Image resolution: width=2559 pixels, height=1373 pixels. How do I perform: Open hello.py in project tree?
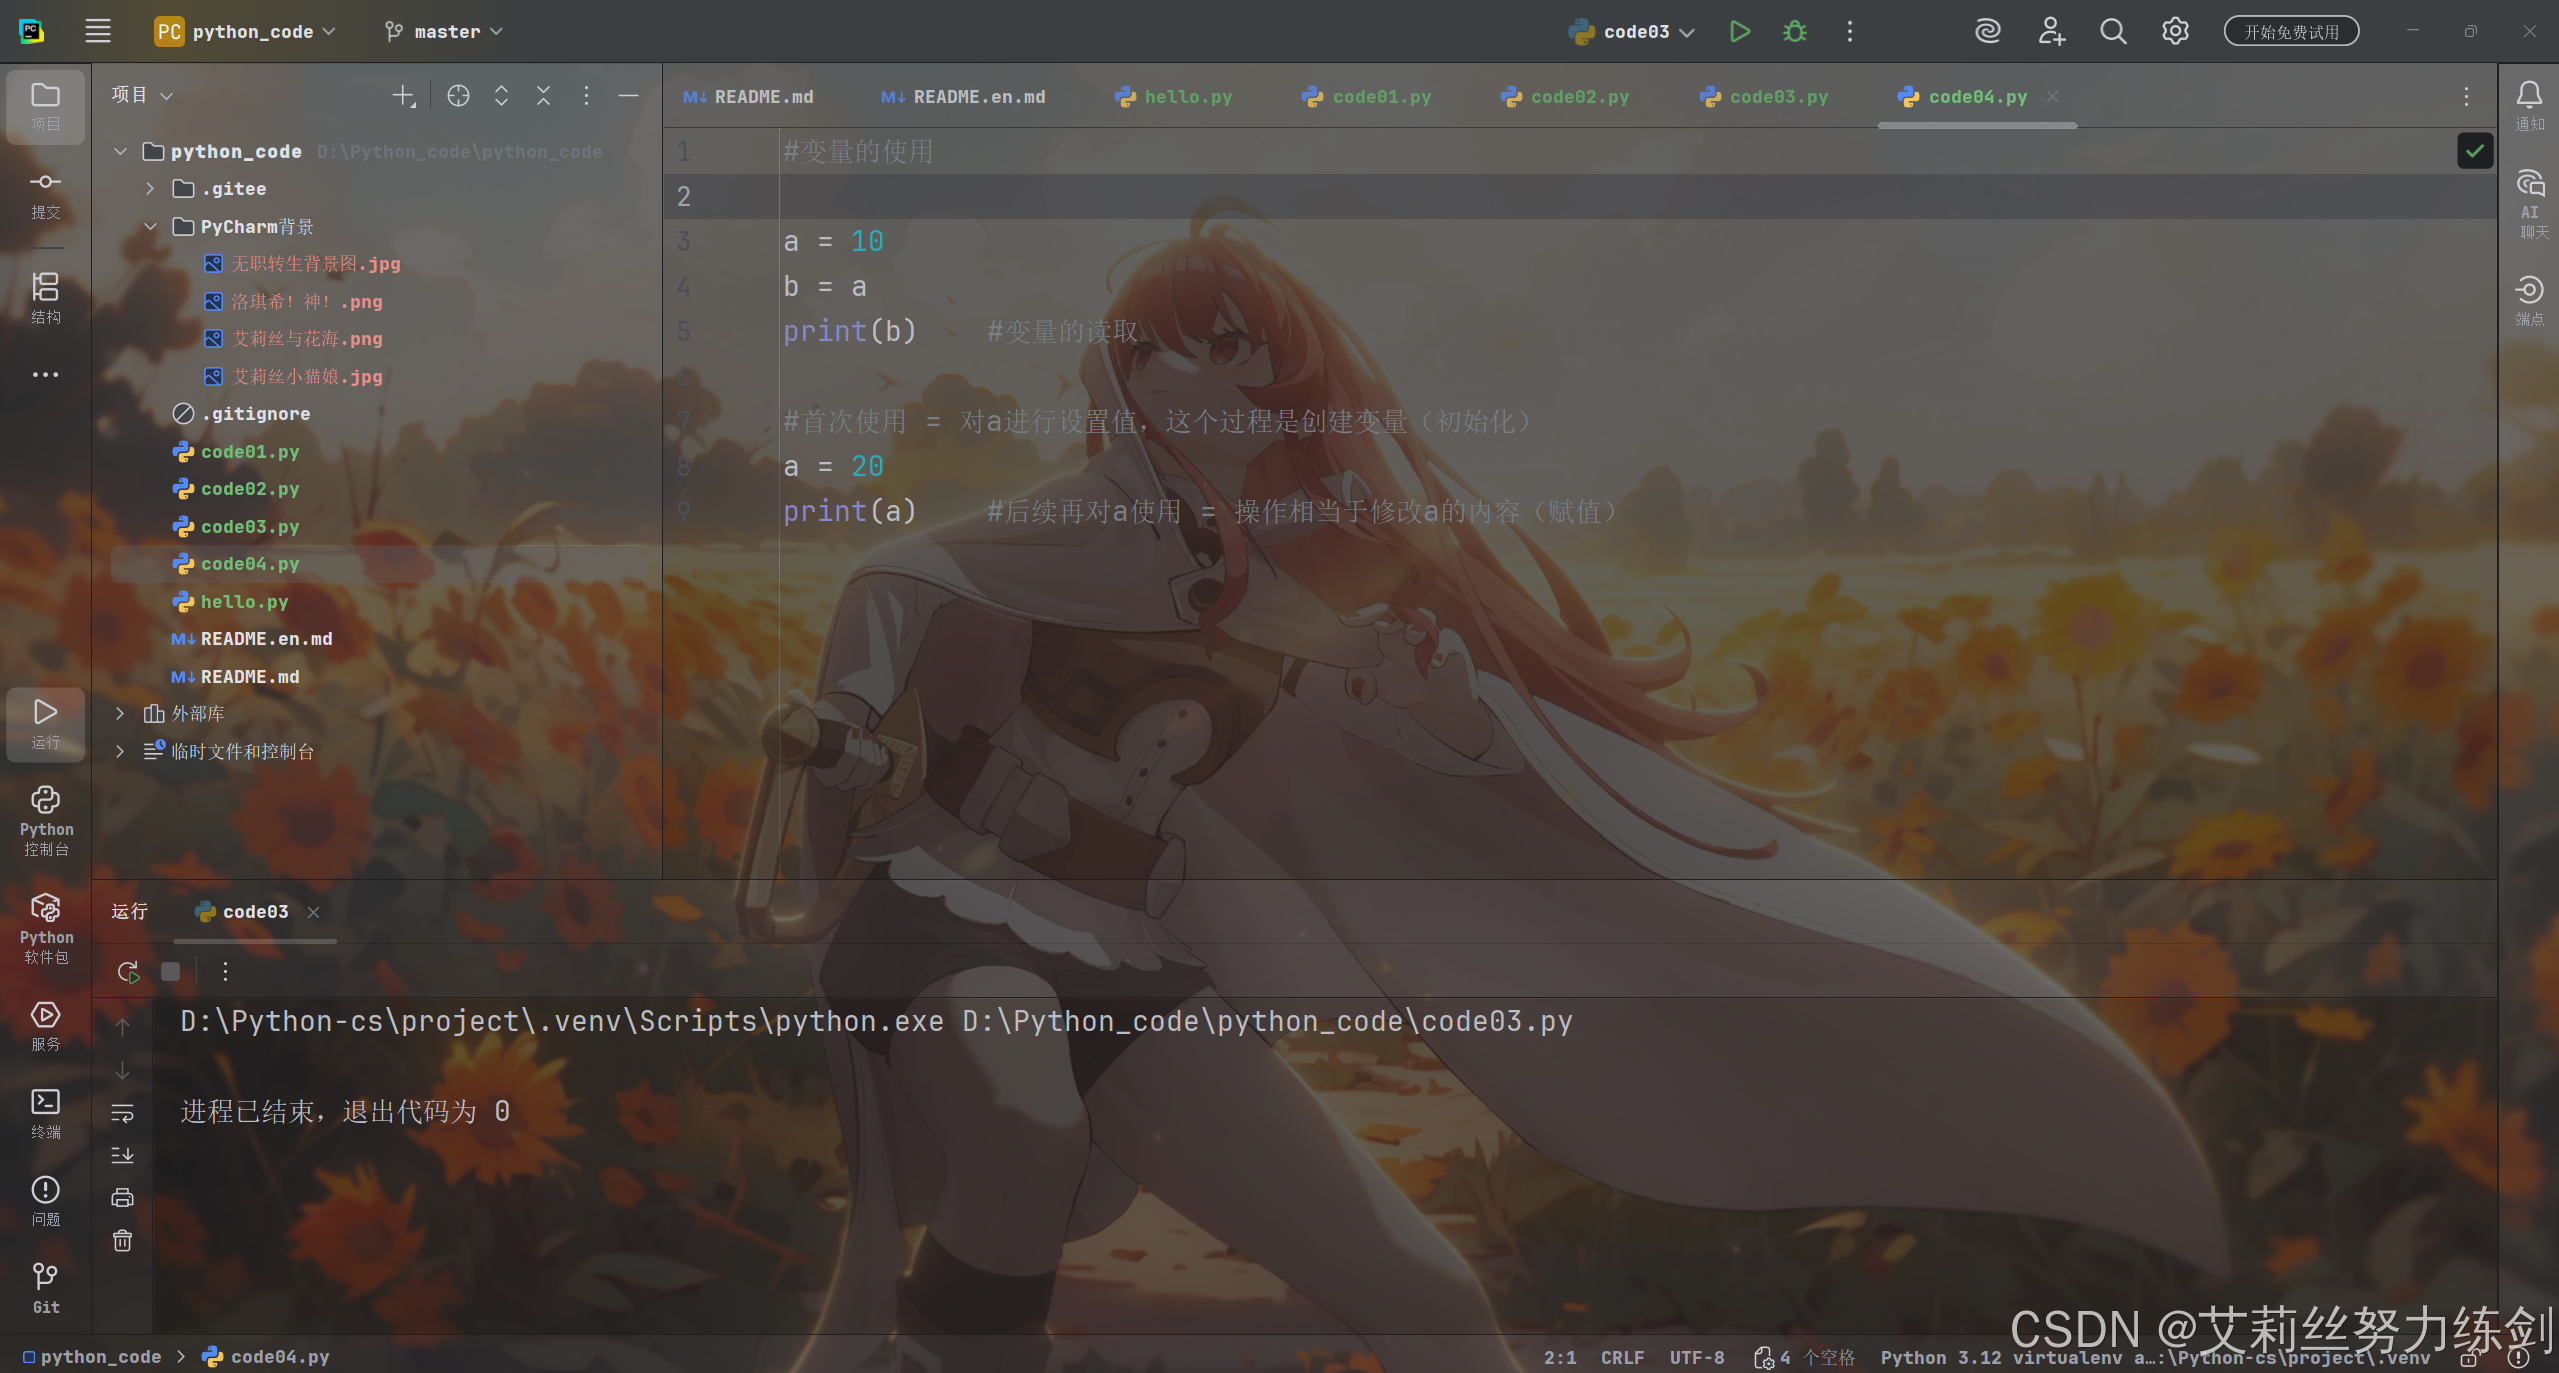pos(244,602)
